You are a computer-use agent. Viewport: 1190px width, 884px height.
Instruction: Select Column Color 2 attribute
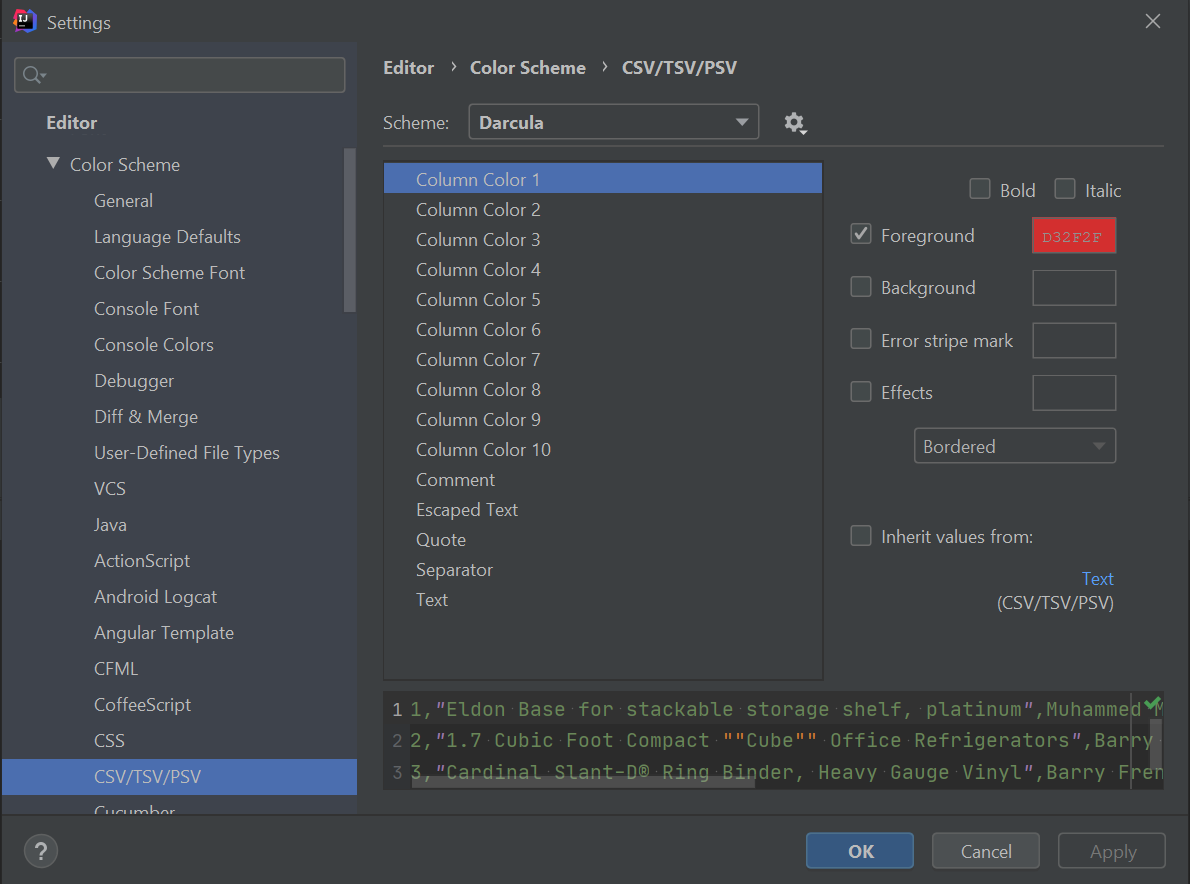pyautogui.click(x=603, y=209)
